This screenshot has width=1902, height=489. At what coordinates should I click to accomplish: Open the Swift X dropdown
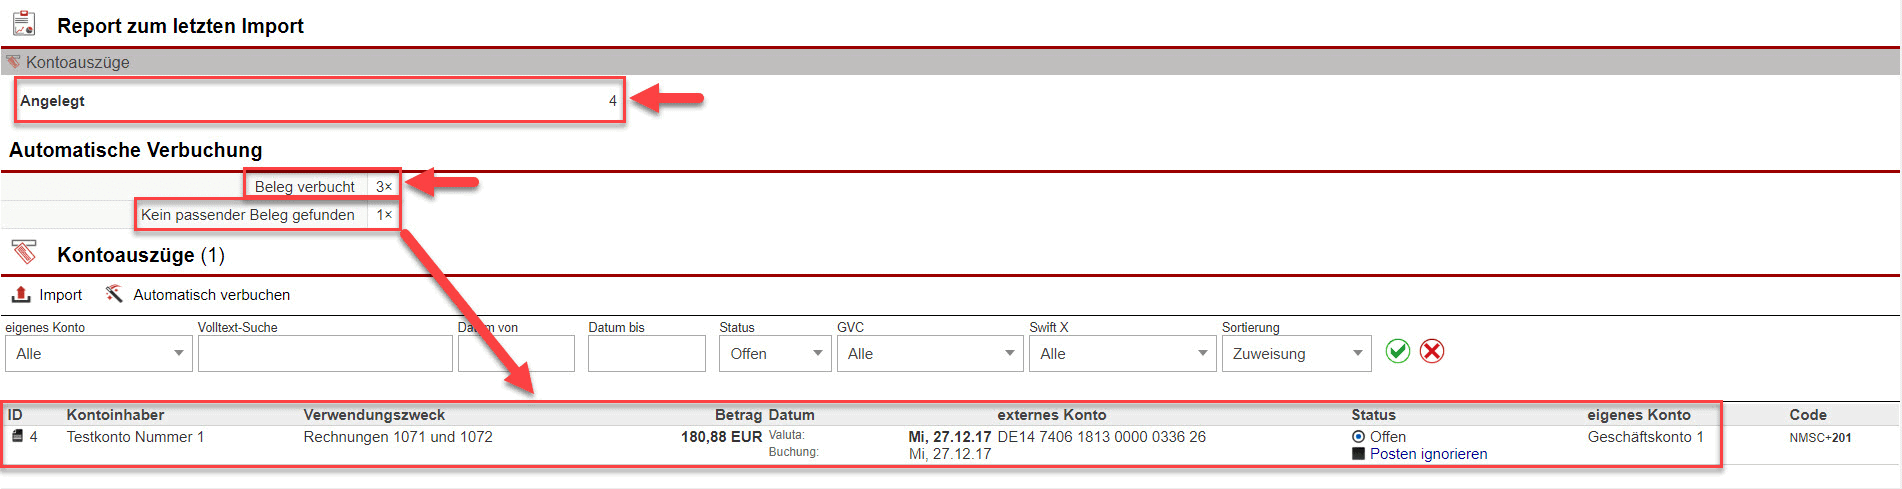click(x=1122, y=354)
